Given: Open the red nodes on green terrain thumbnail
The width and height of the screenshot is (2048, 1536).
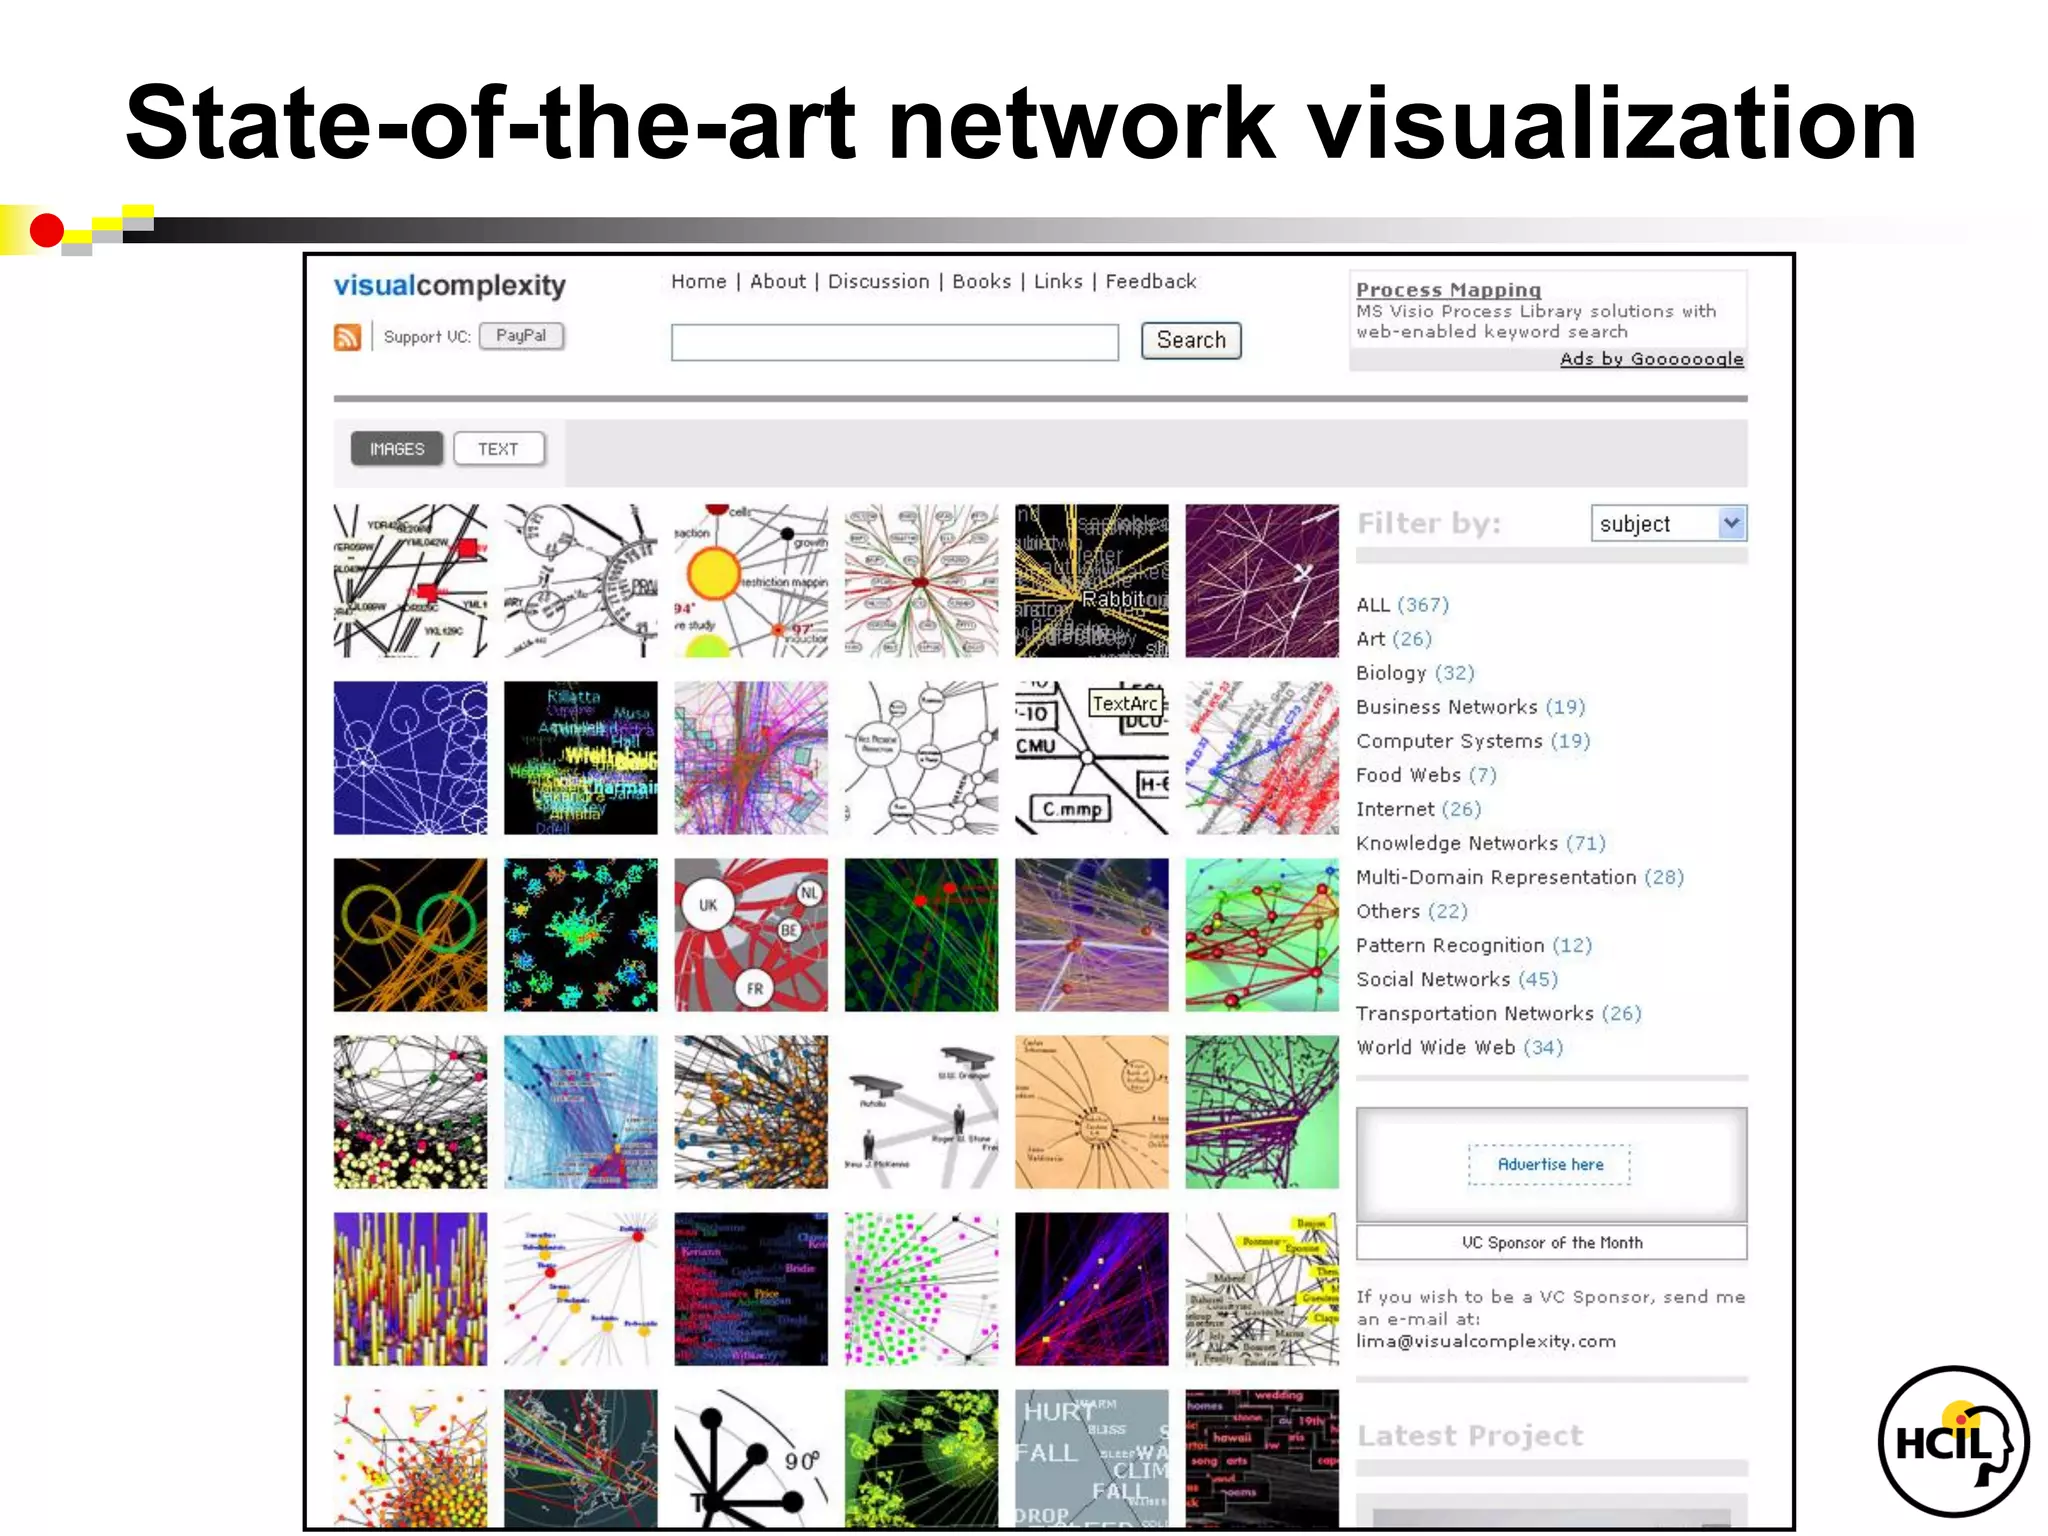Looking at the screenshot, I should (x=1262, y=935).
